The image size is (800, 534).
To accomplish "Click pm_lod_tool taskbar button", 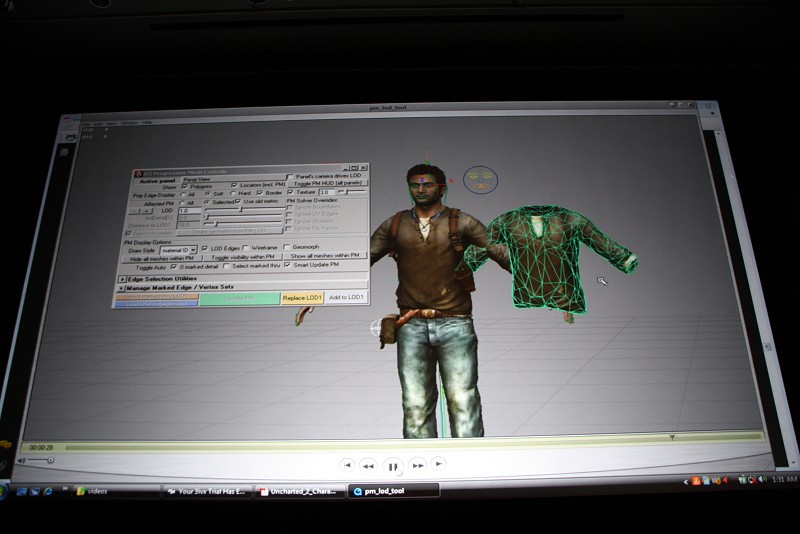I will pyautogui.click(x=393, y=491).
